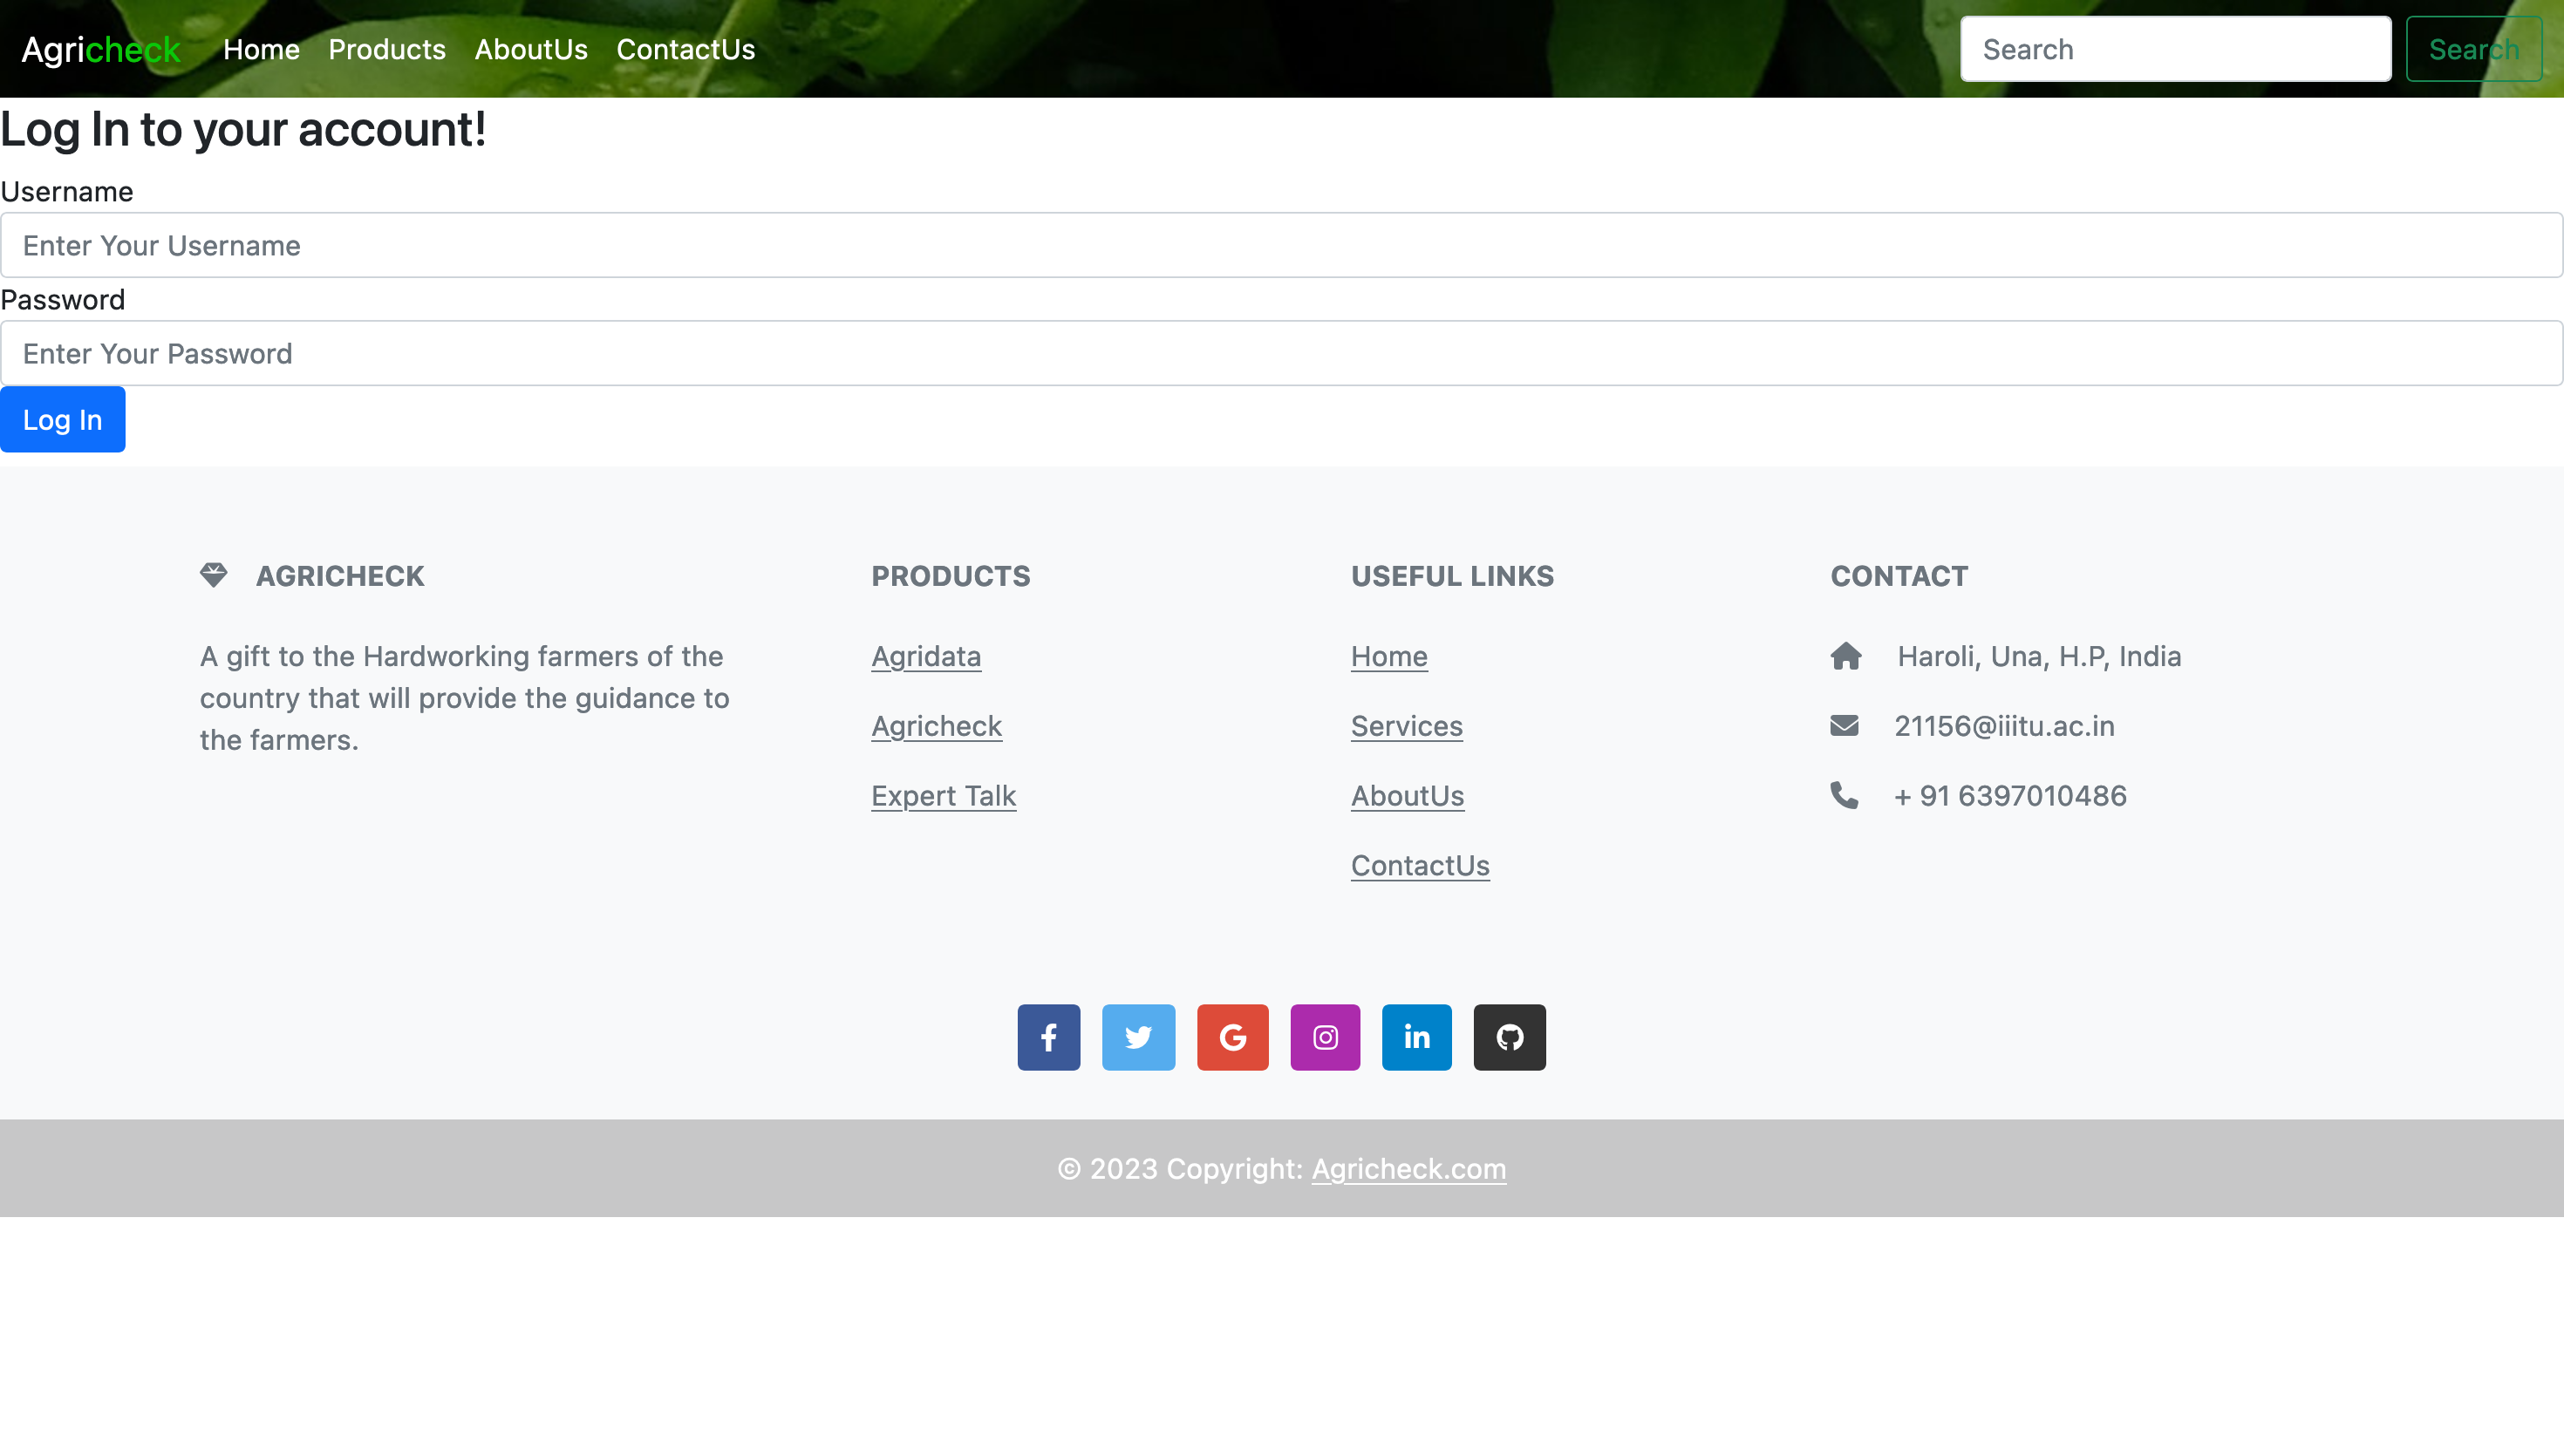Click the Agricheck navbar logo
This screenshot has height=1456, width=2564.
[x=101, y=49]
